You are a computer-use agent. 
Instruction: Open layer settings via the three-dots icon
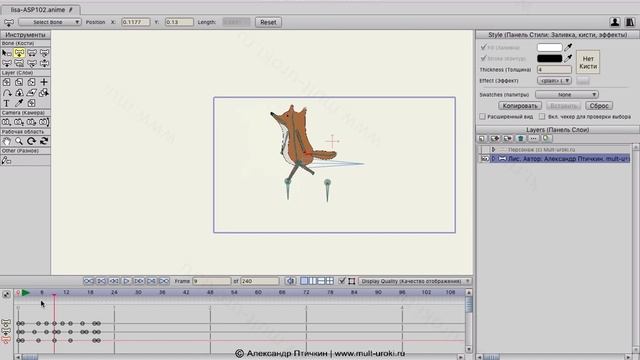coord(533,139)
